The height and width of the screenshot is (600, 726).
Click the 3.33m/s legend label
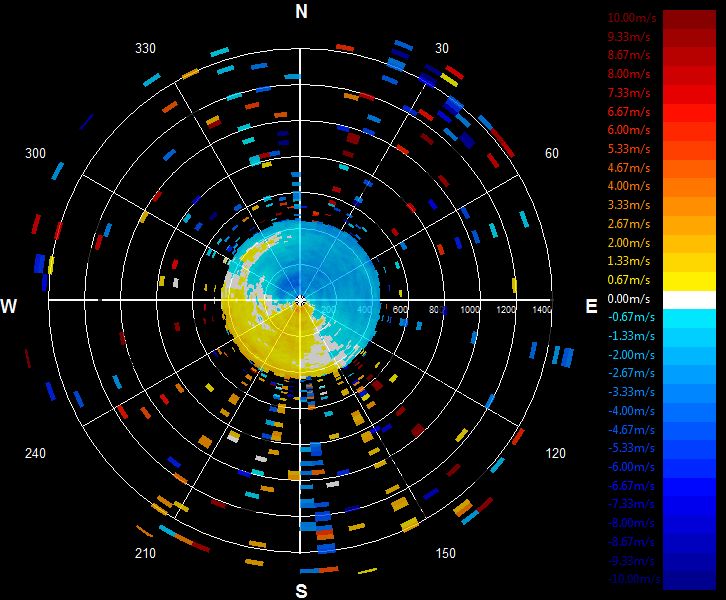[629, 205]
